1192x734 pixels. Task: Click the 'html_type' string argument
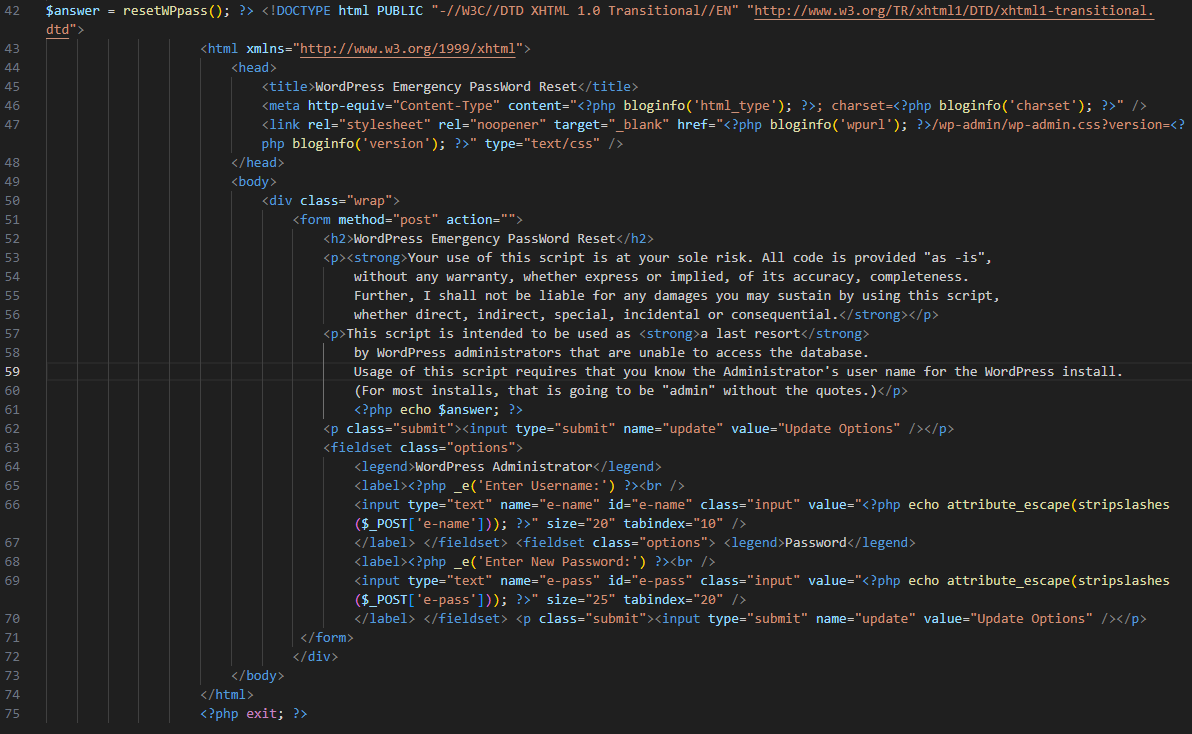pyautogui.click(x=734, y=106)
